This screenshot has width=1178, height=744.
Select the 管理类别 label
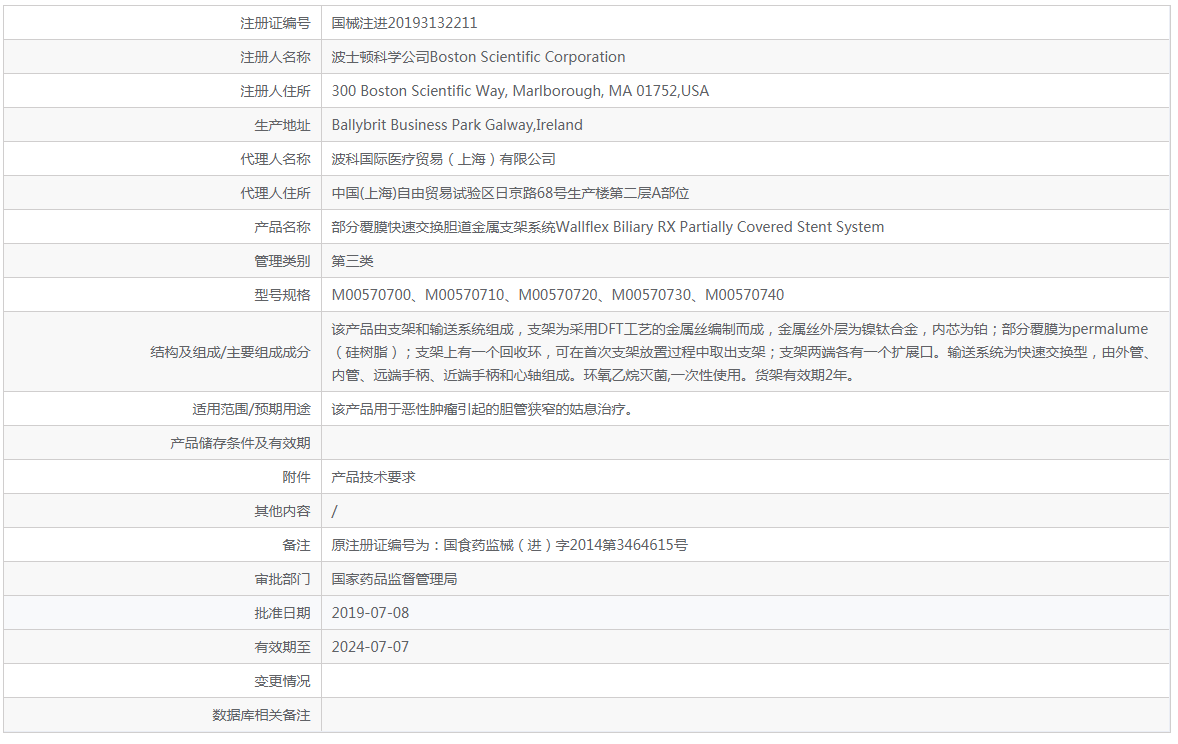(282, 261)
